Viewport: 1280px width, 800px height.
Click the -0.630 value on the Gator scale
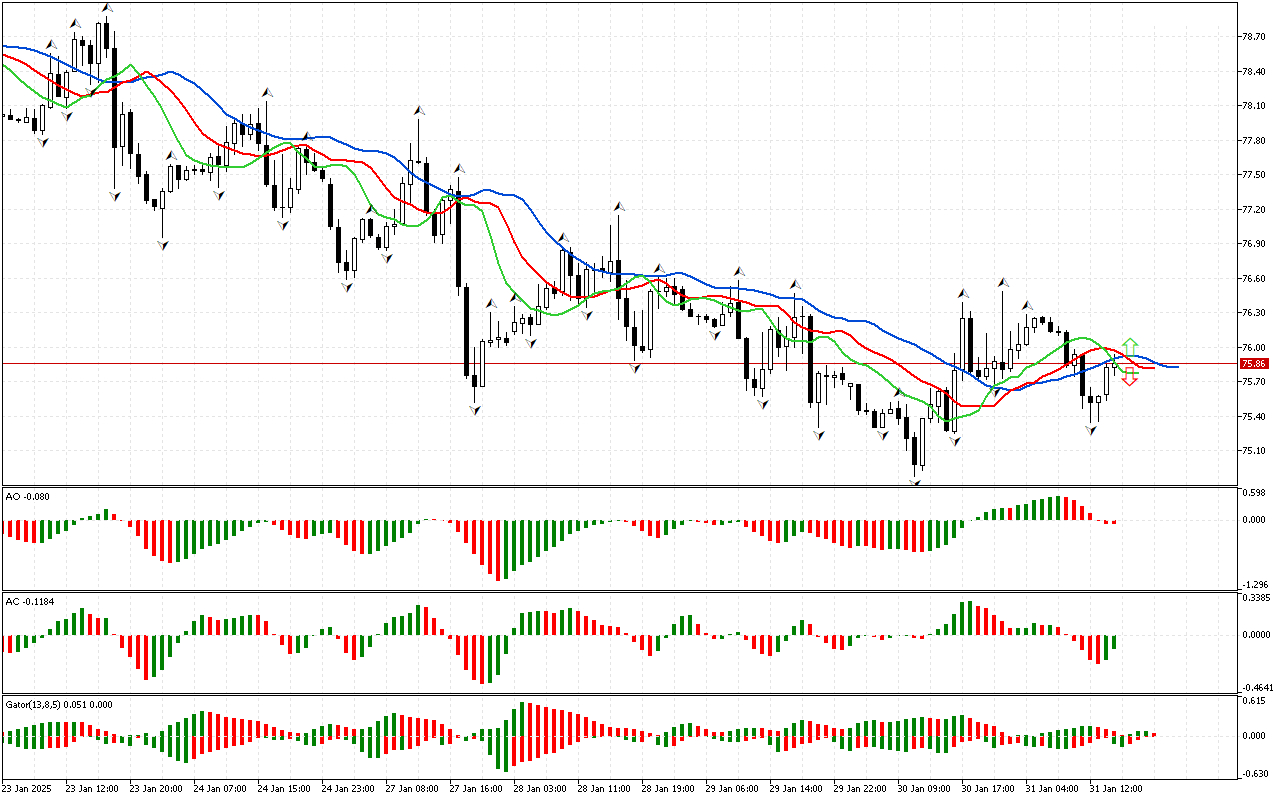pyautogui.click(x=1253, y=773)
